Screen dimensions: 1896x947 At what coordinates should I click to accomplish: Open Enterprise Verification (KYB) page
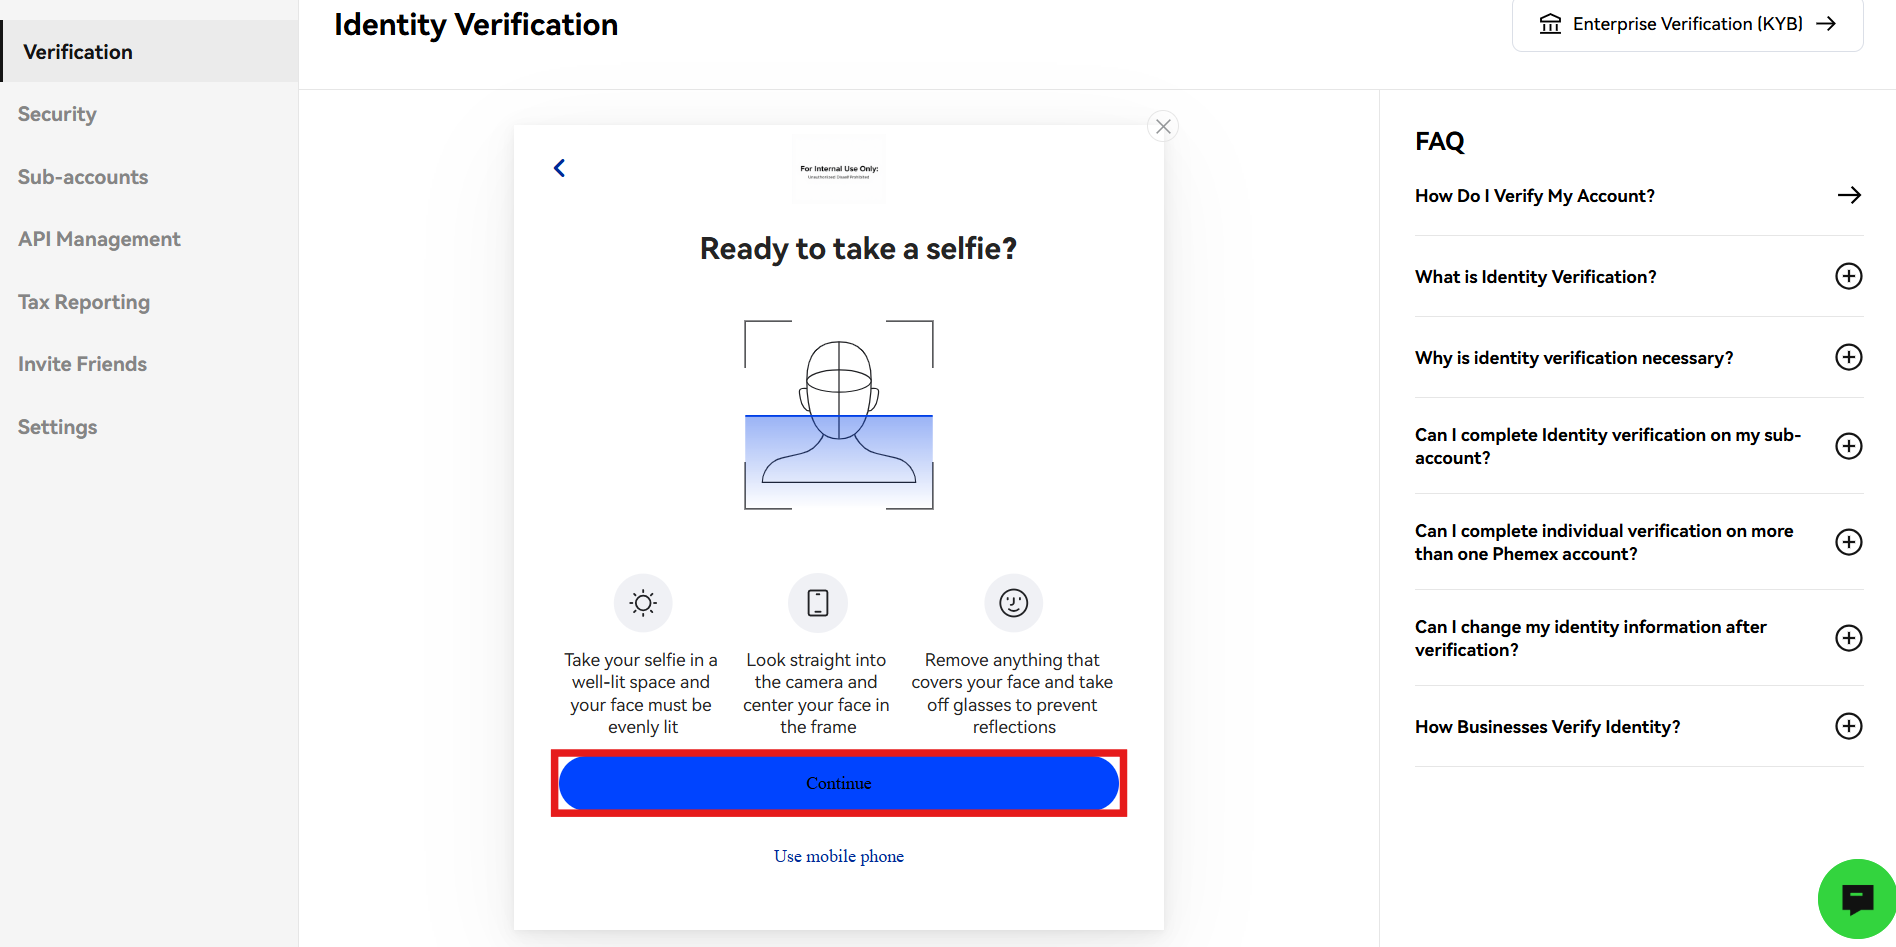point(1687,24)
